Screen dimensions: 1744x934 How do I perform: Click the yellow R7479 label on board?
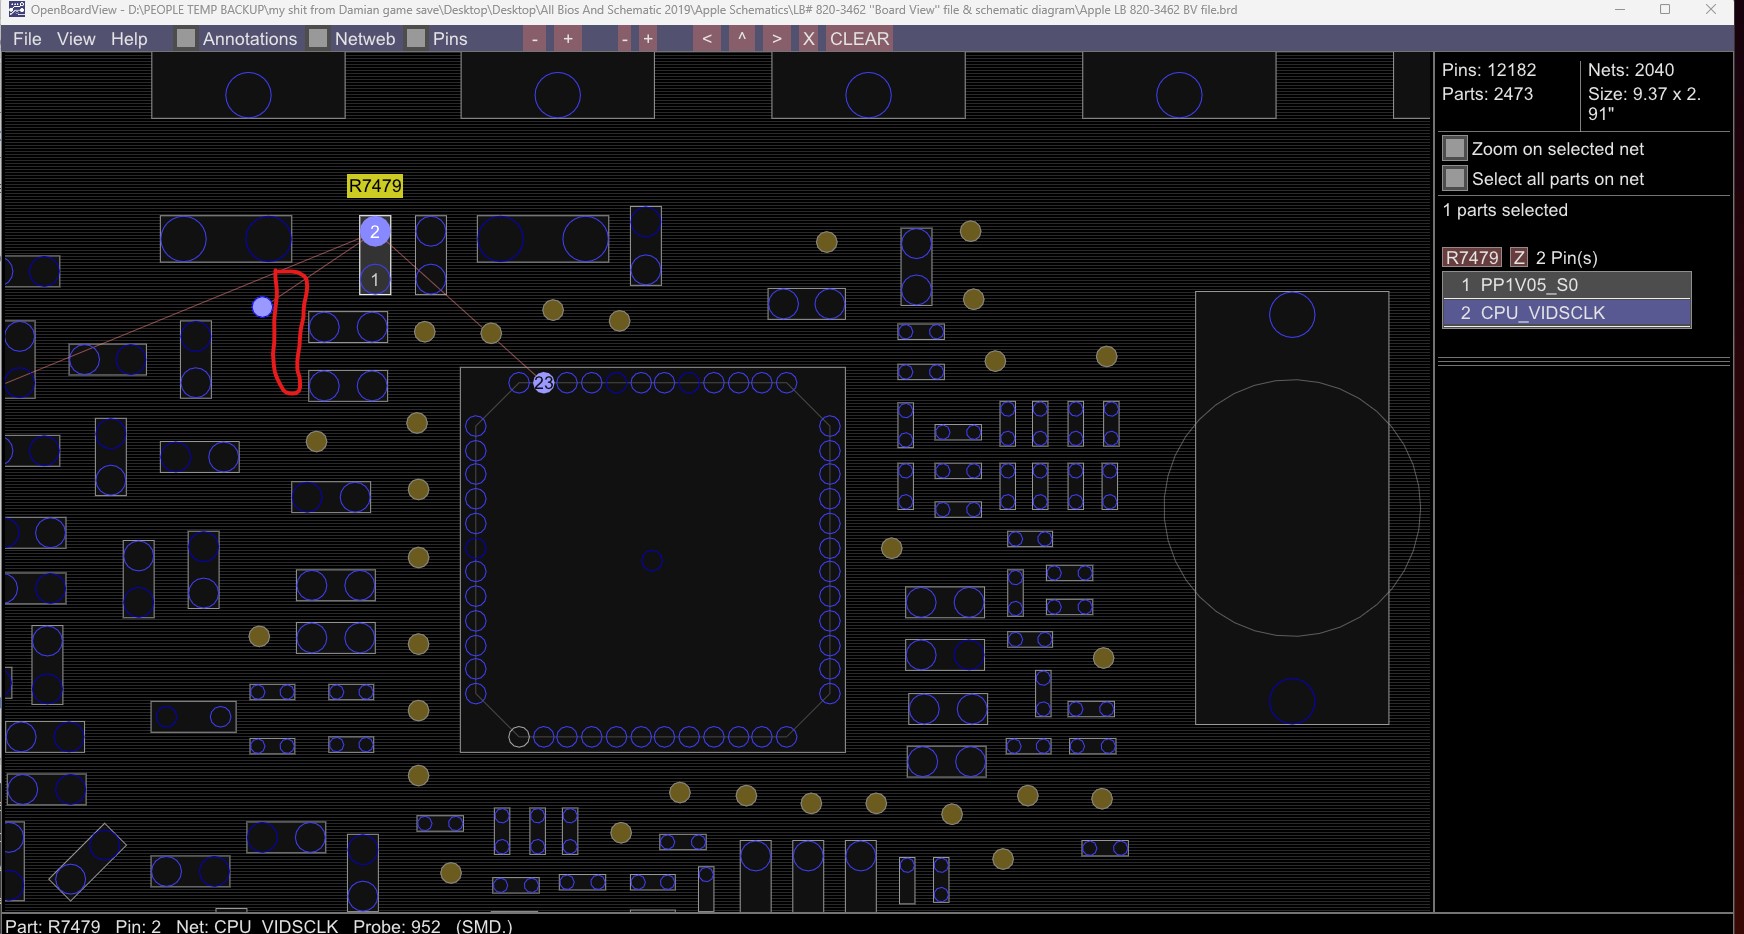click(x=375, y=185)
